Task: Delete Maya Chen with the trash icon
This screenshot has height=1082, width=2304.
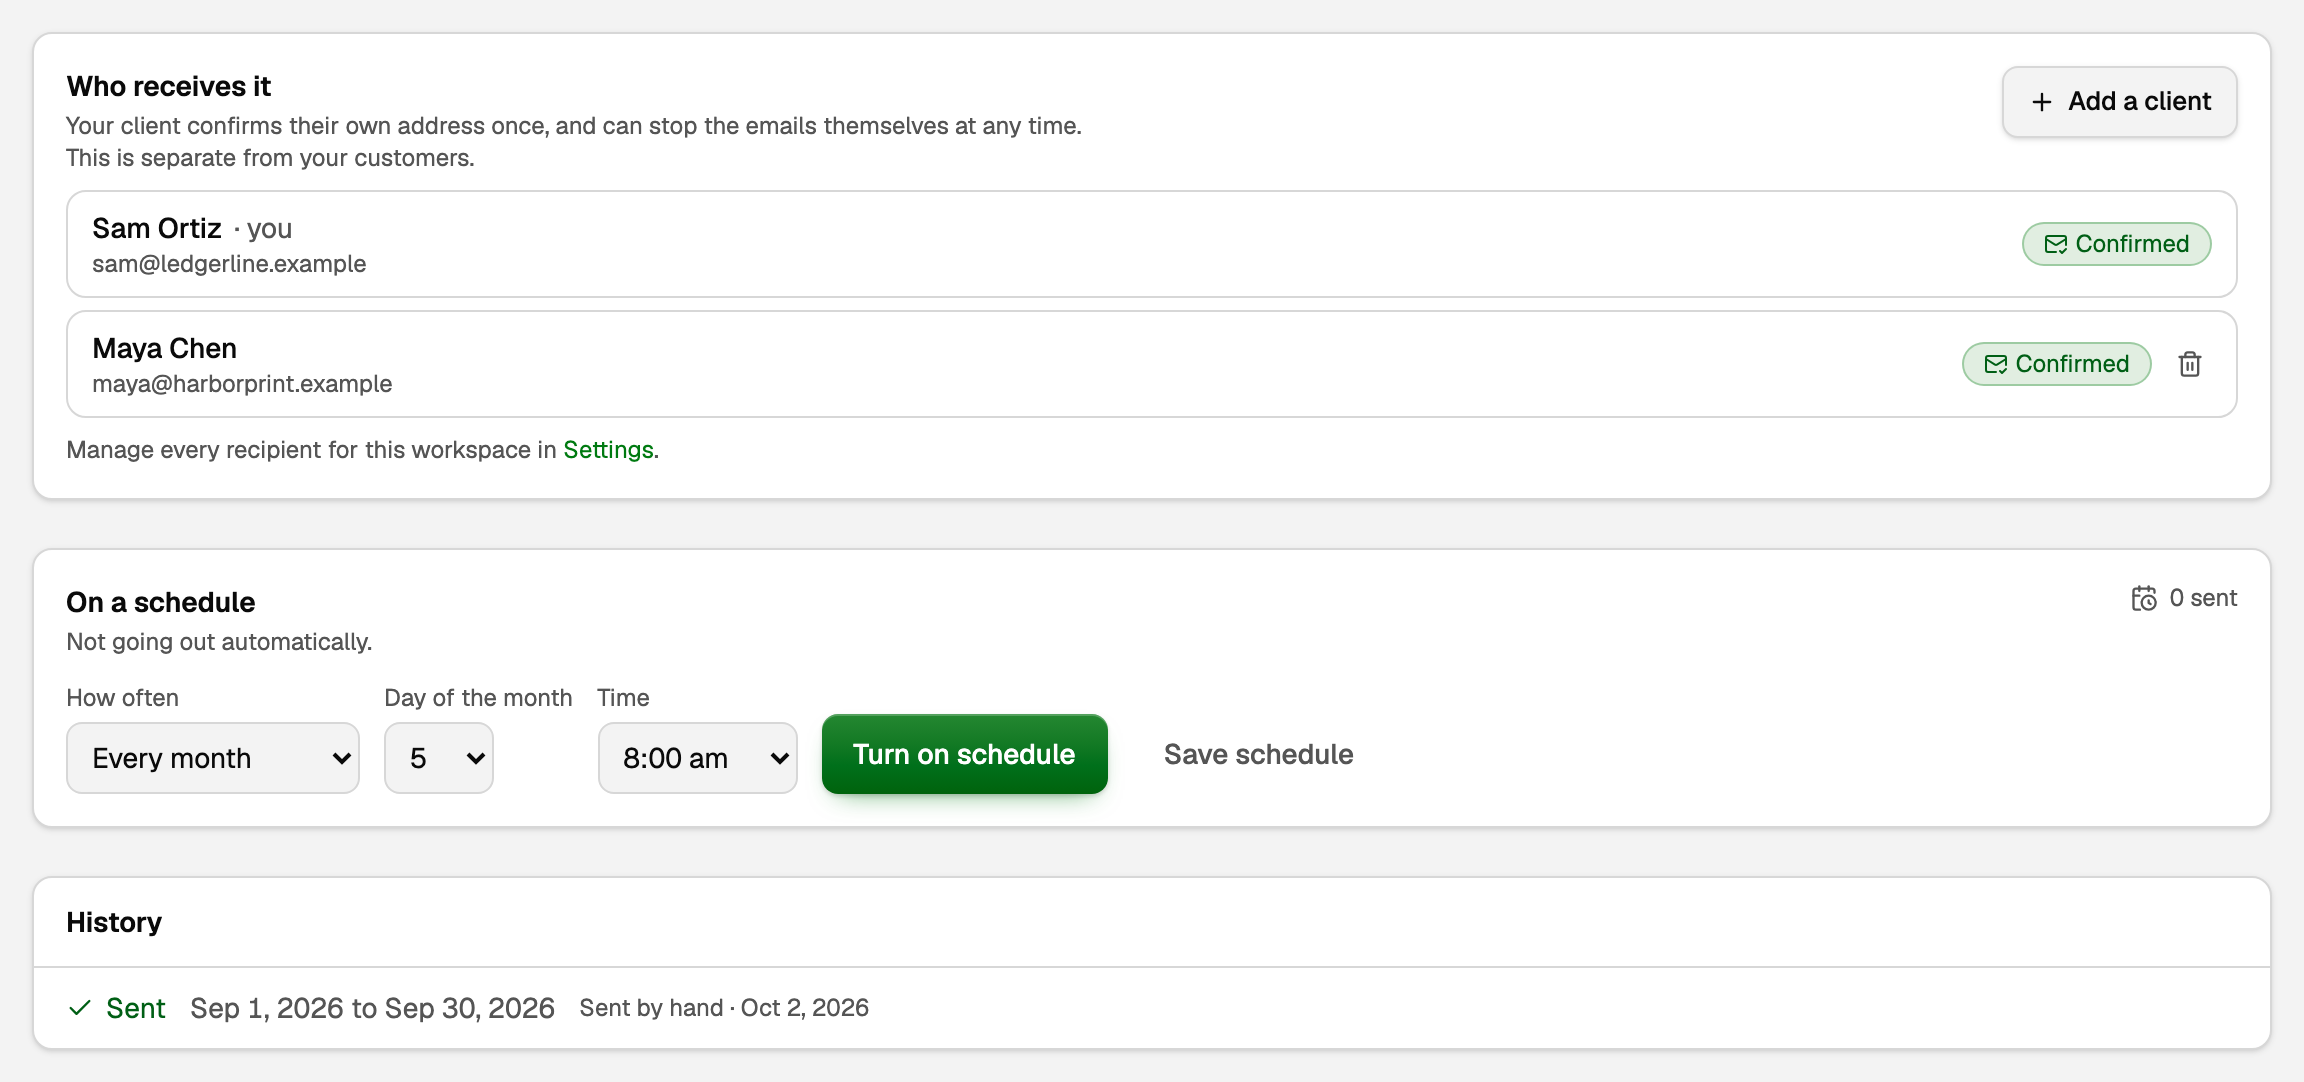Action: click(2190, 364)
